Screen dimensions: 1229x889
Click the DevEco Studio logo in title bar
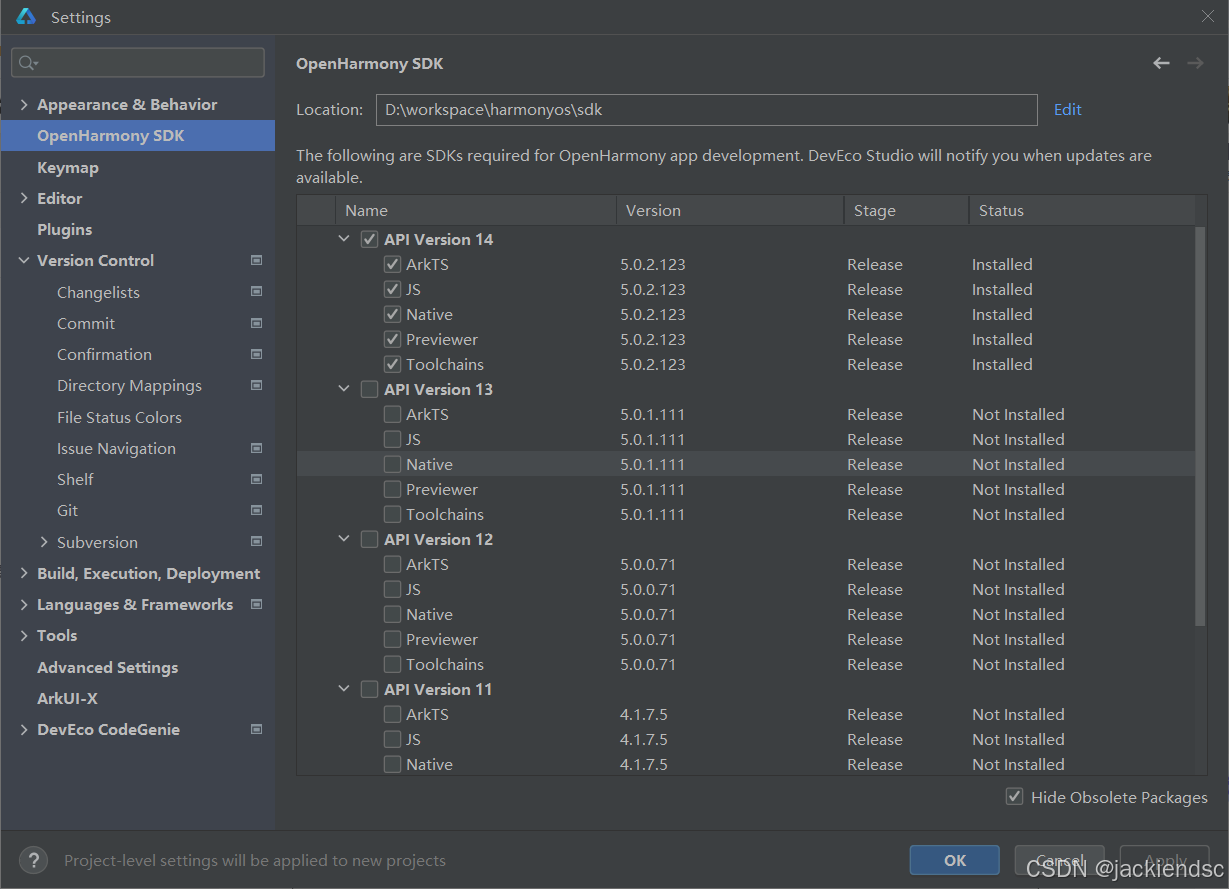tap(26, 17)
